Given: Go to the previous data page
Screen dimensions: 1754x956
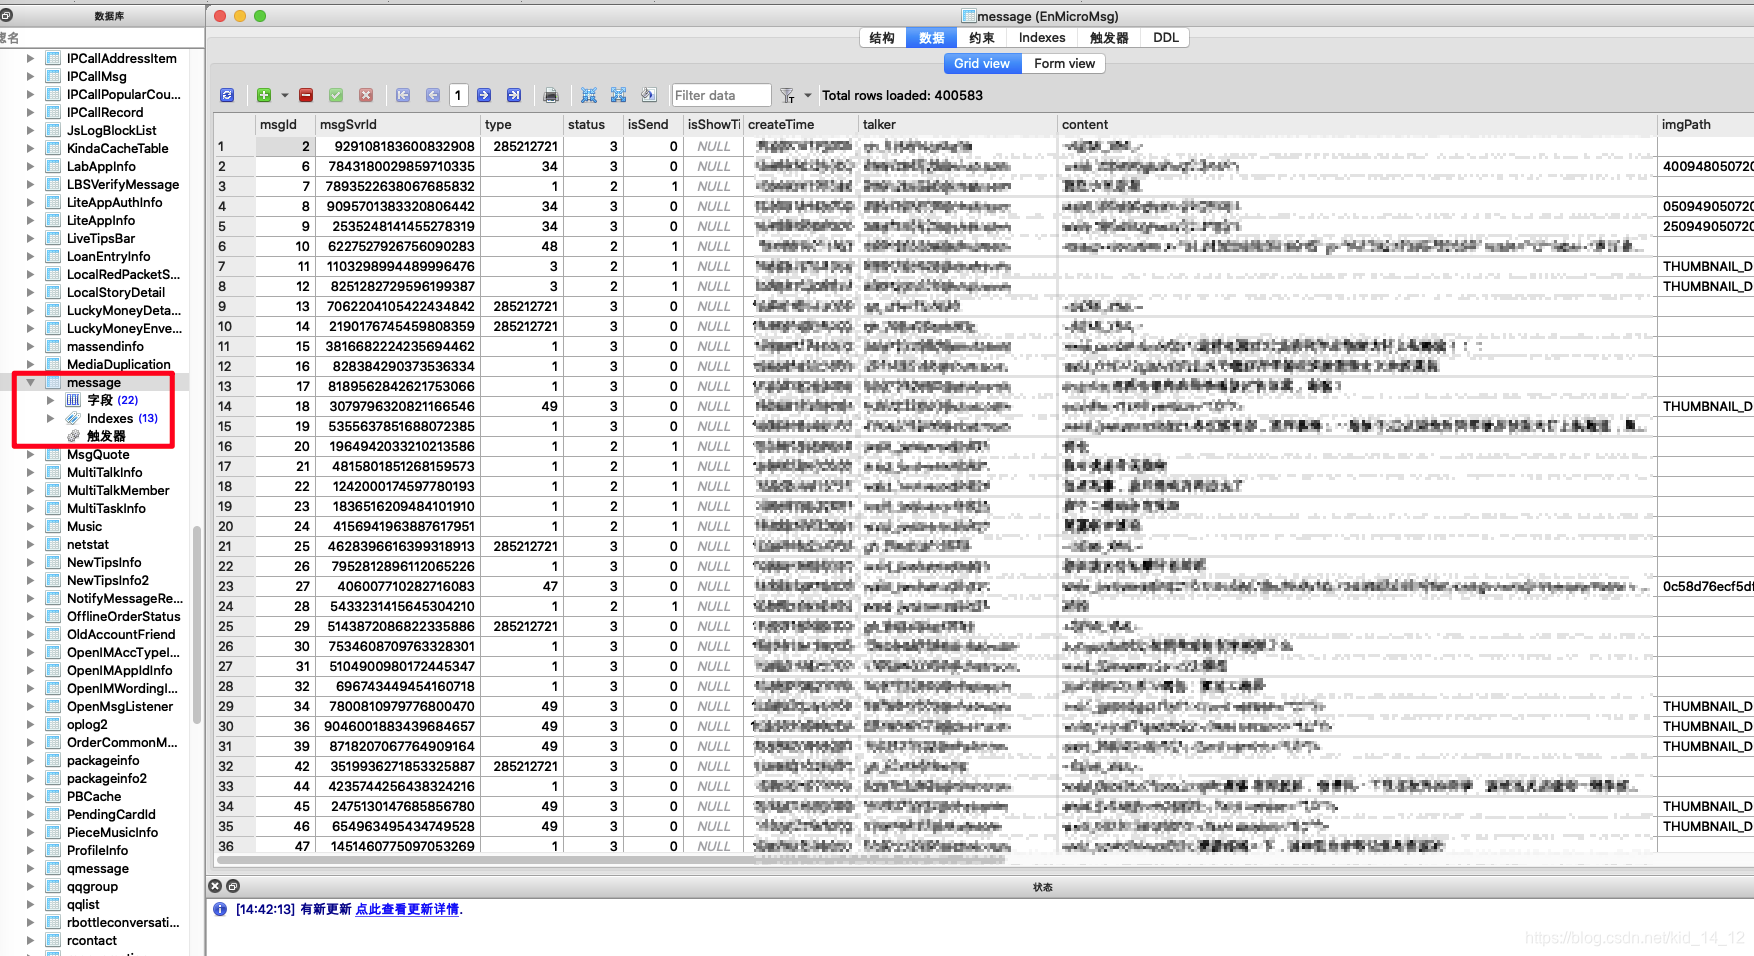Looking at the screenshot, I should (x=433, y=95).
